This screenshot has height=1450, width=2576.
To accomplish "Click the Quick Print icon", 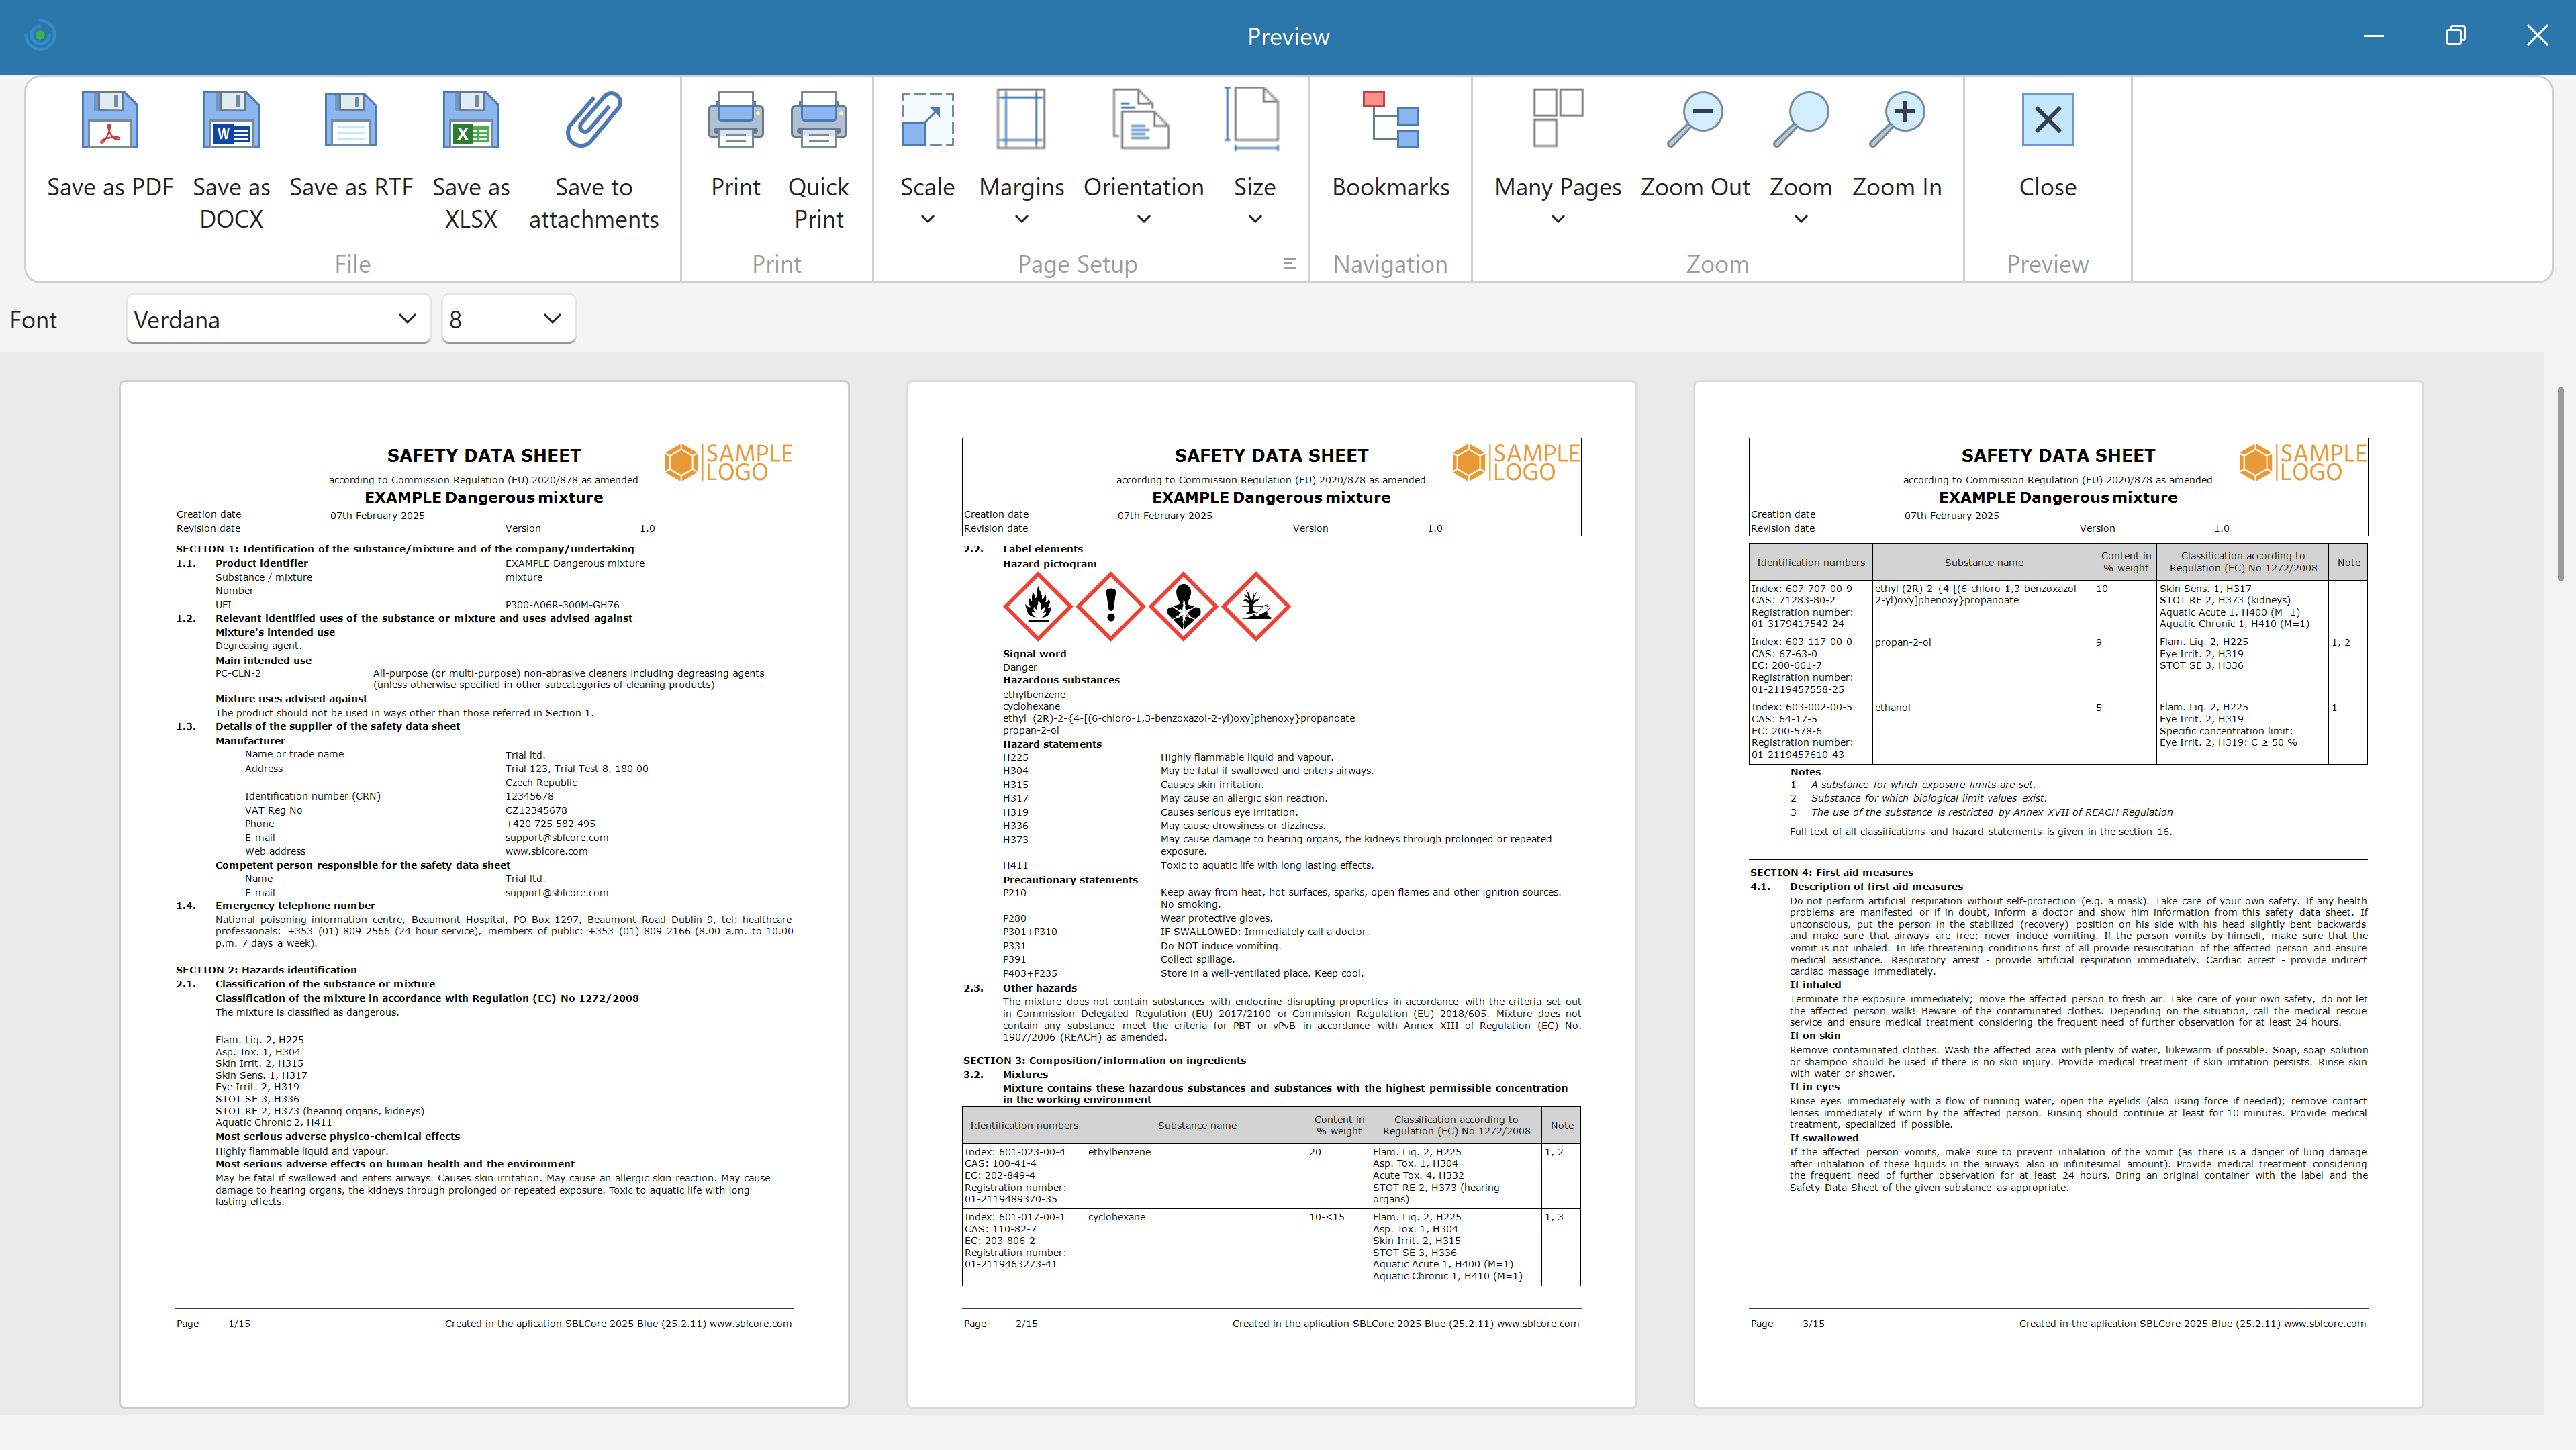I will coord(818,121).
